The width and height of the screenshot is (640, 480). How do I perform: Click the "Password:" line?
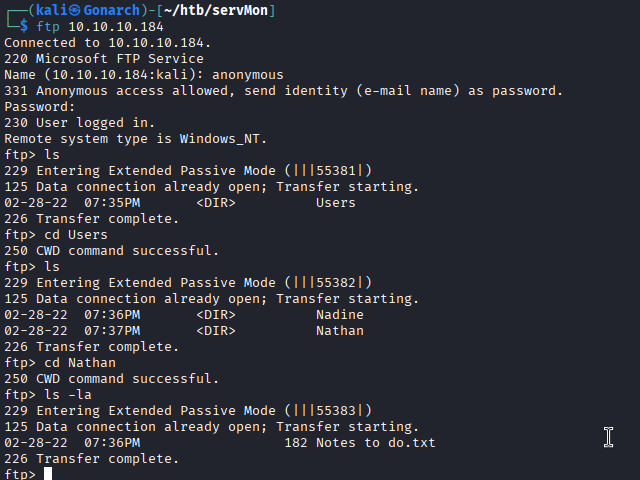coord(40,106)
